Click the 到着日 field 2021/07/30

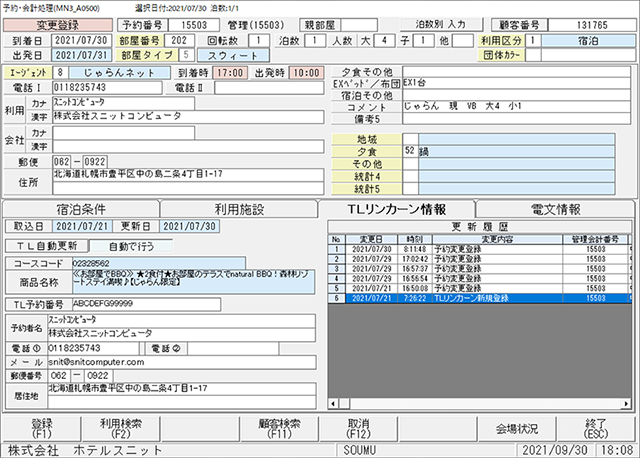coord(81,40)
